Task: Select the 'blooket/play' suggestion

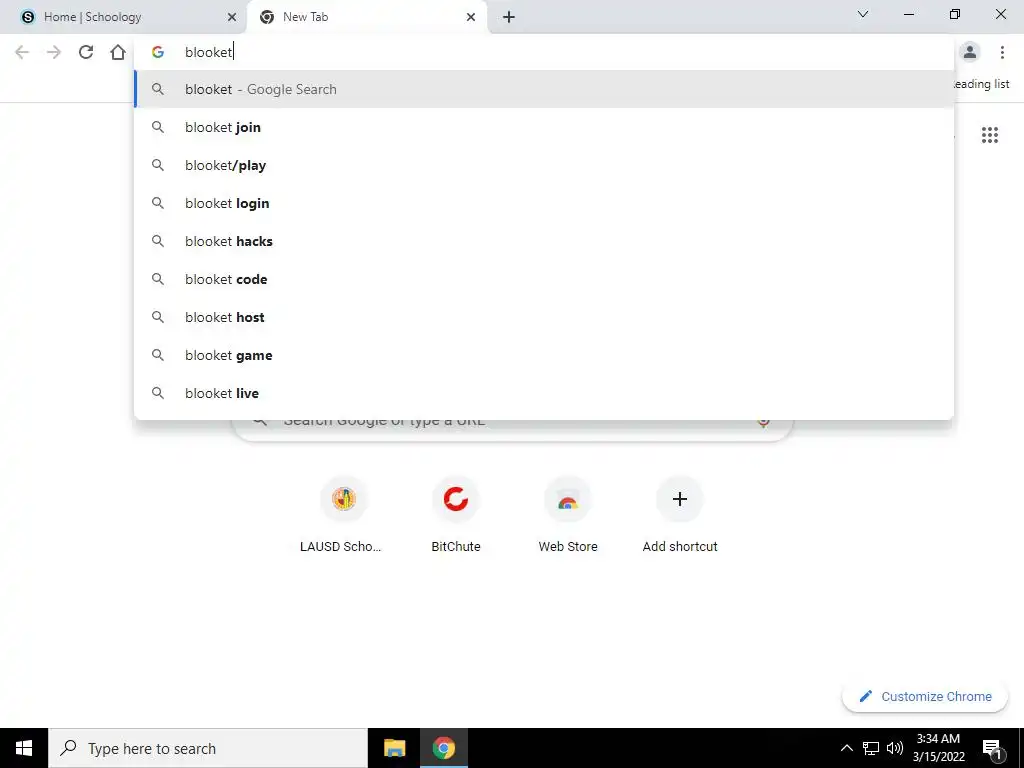Action: pos(543,165)
